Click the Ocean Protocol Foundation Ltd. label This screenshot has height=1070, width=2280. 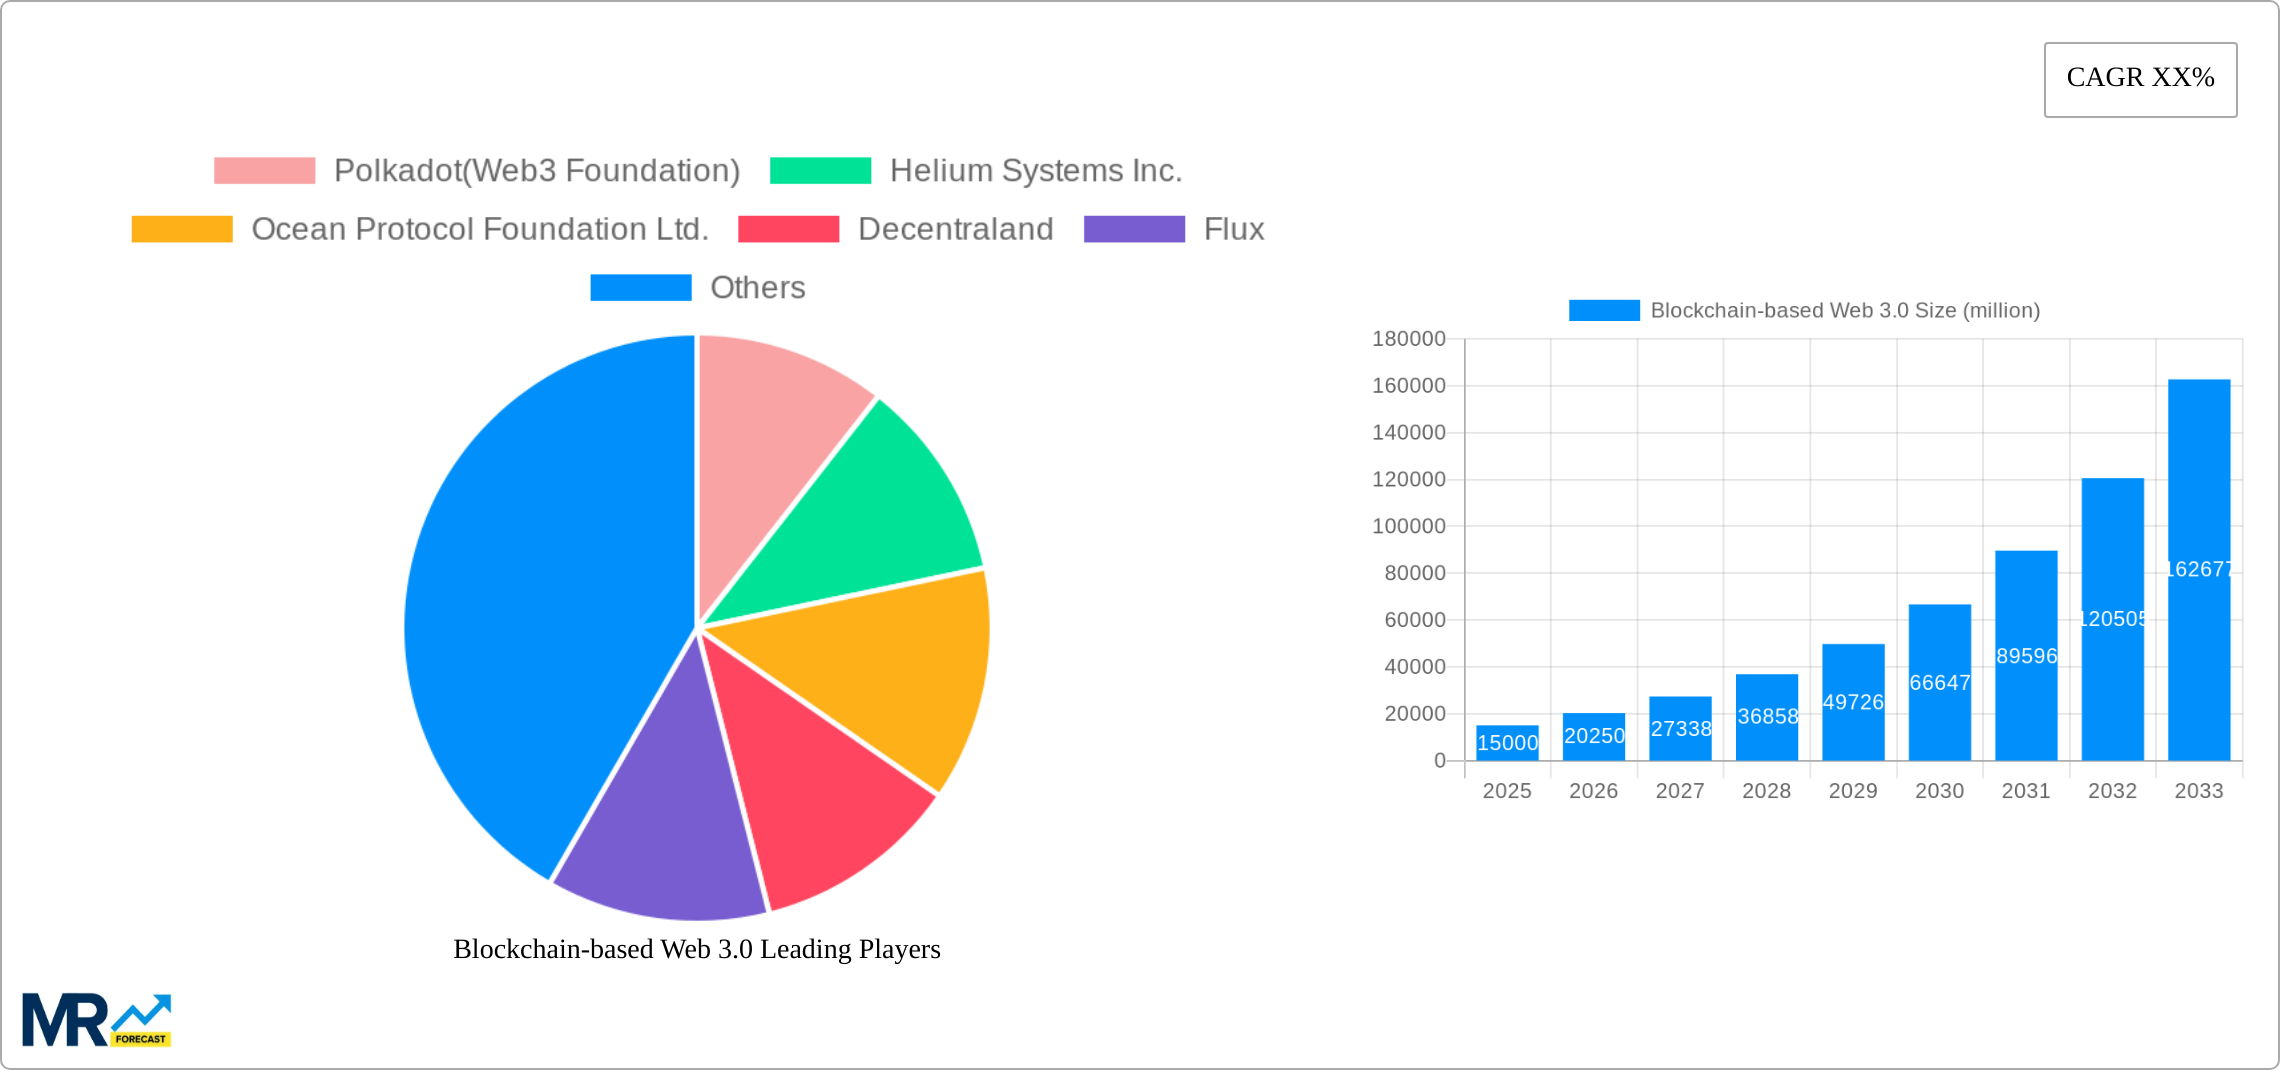coord(480,229)
